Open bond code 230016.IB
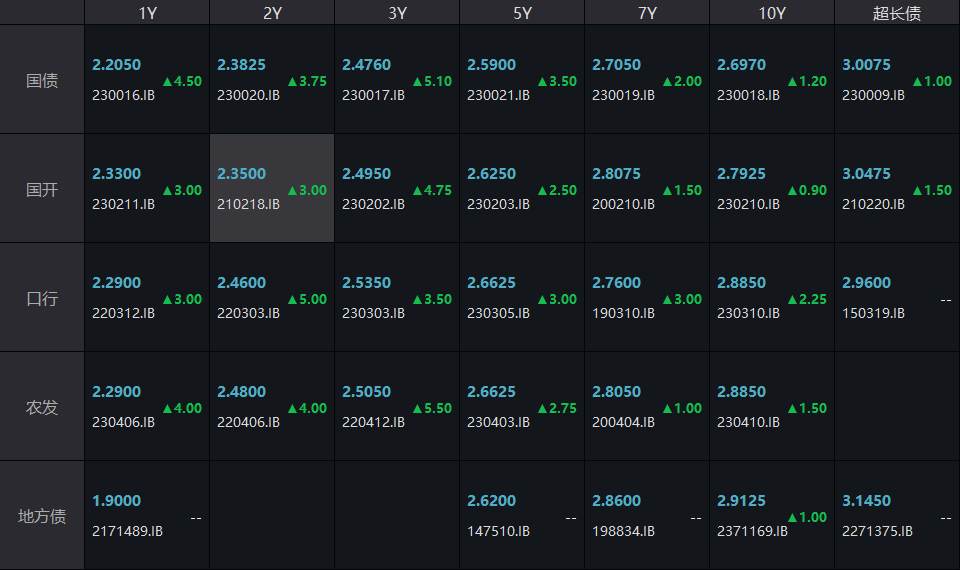Screen dimensions: 960x570 pos(123,95)
